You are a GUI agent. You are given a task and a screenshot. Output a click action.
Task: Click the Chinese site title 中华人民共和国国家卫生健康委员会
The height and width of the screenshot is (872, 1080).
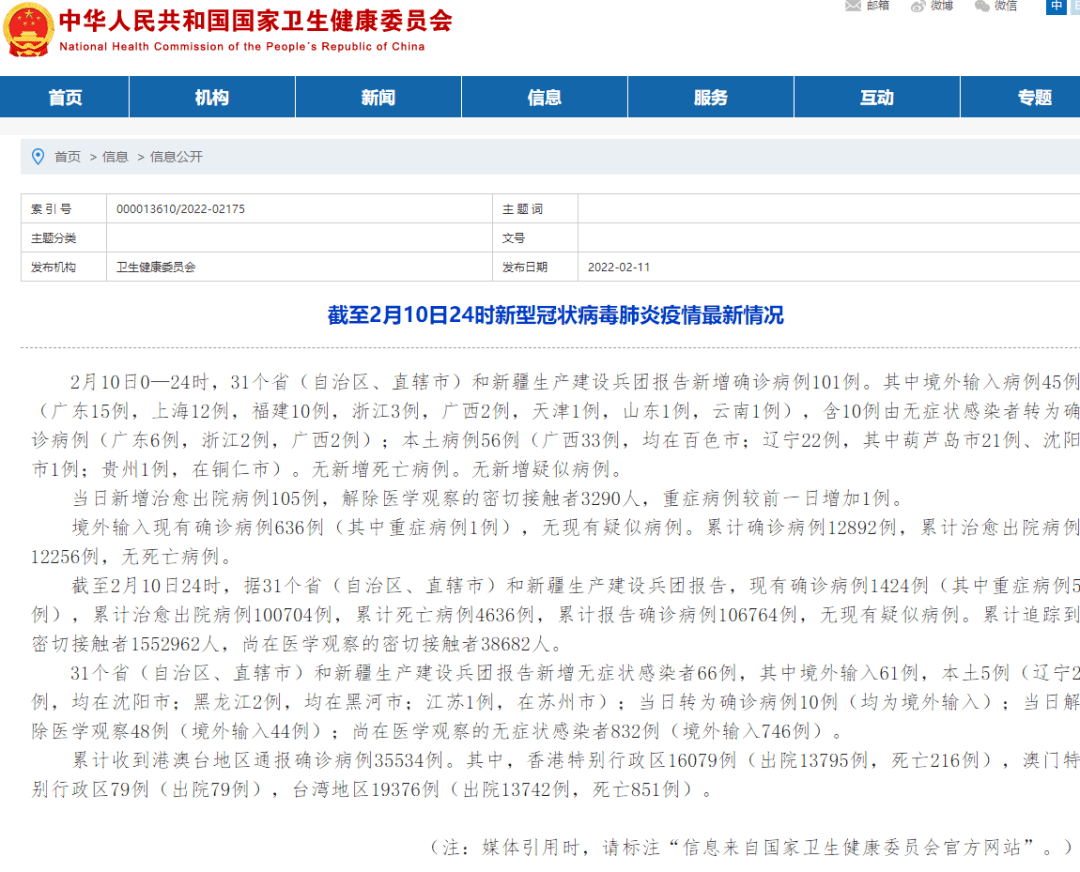point(256,21)
